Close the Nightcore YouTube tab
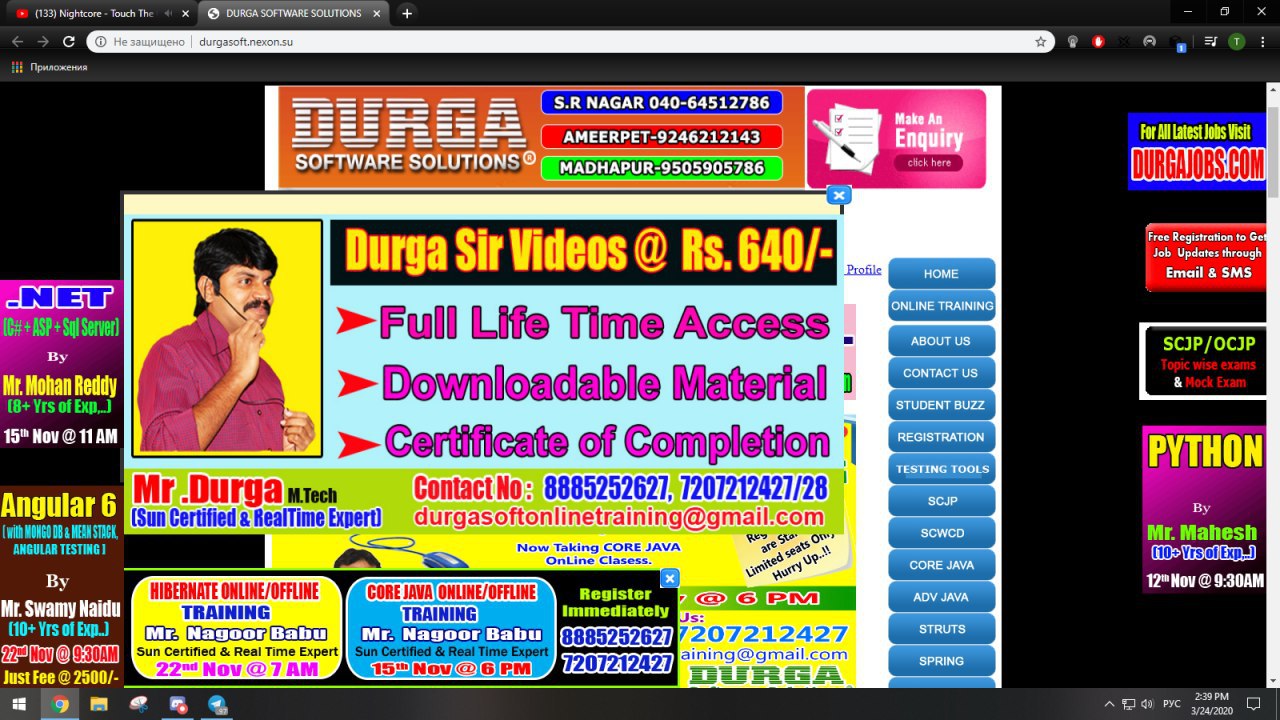Image resolution: width=1280 pixels, height=720 pixels. click(x=185, y=14)
